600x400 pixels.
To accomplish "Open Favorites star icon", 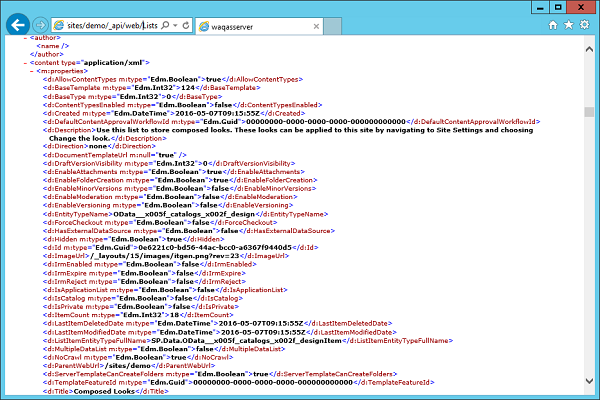I will [569, 25].
